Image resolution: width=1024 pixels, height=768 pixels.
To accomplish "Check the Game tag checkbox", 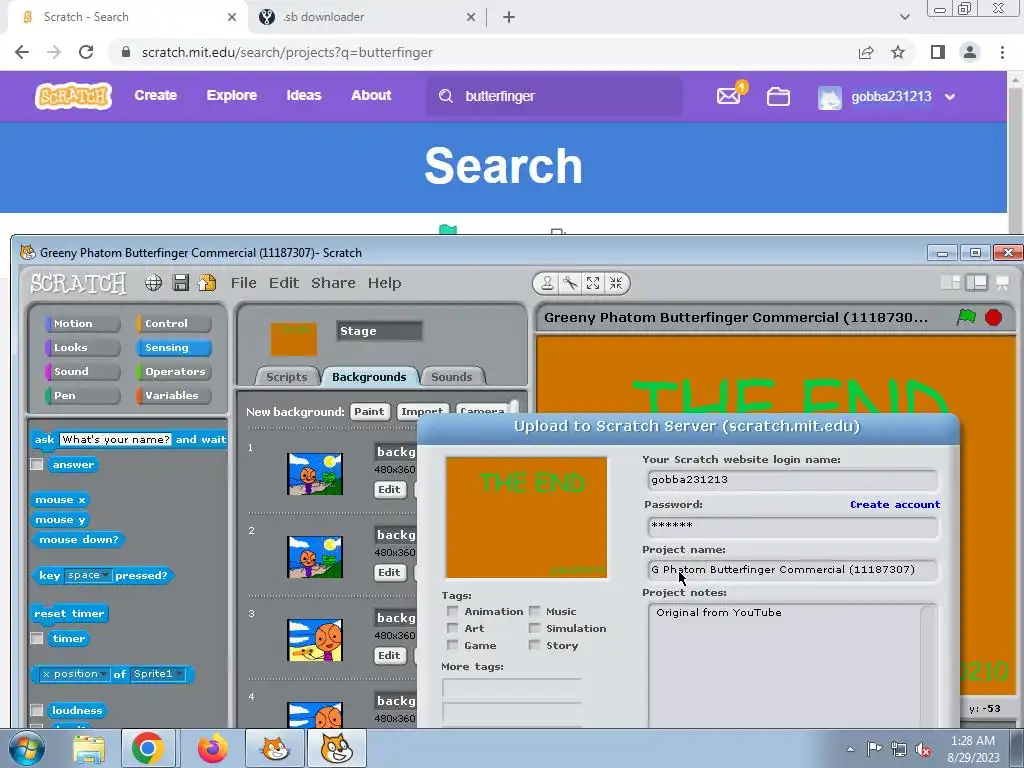I will 452,645.
